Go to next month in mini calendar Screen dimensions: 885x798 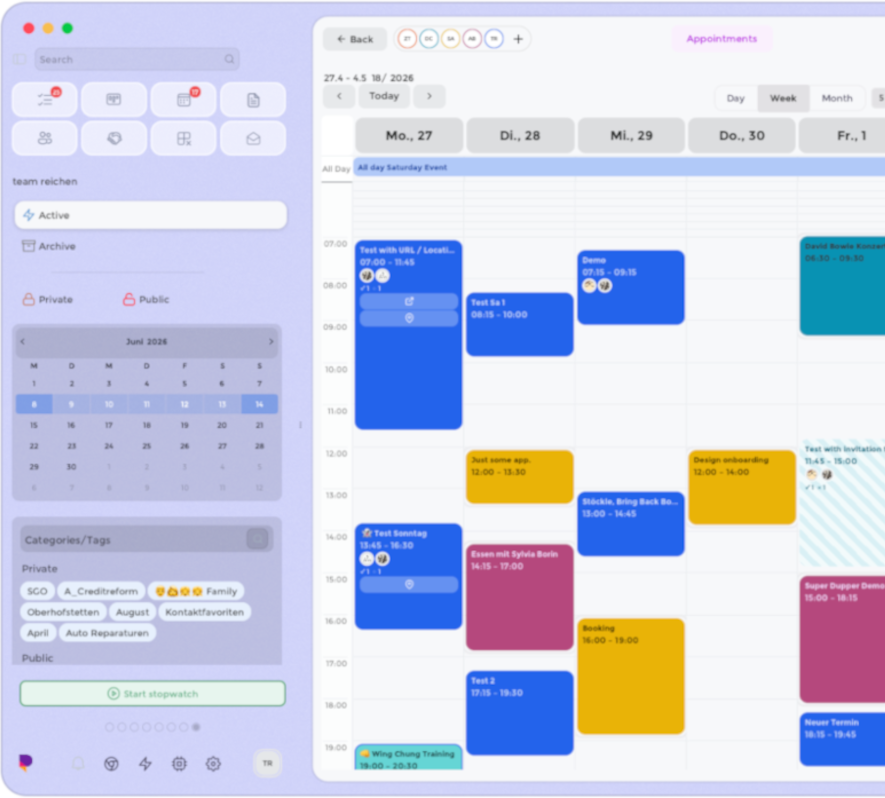[x=271, y=341]
